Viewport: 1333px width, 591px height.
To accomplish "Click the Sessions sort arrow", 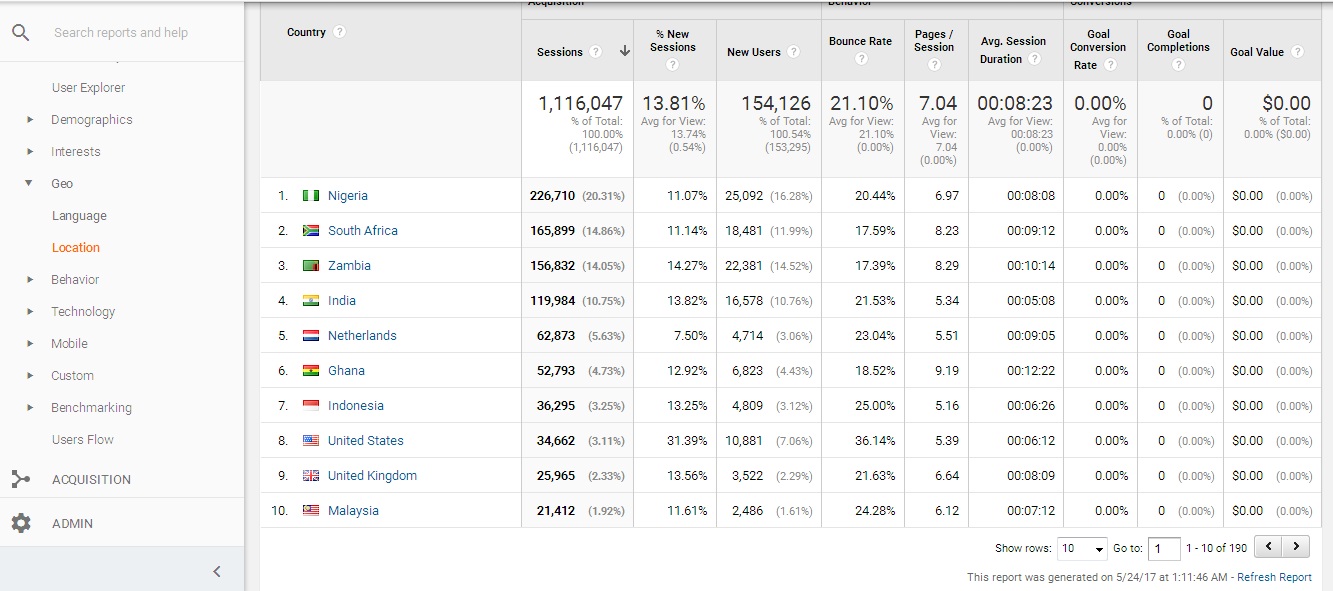I will (625, 52).
